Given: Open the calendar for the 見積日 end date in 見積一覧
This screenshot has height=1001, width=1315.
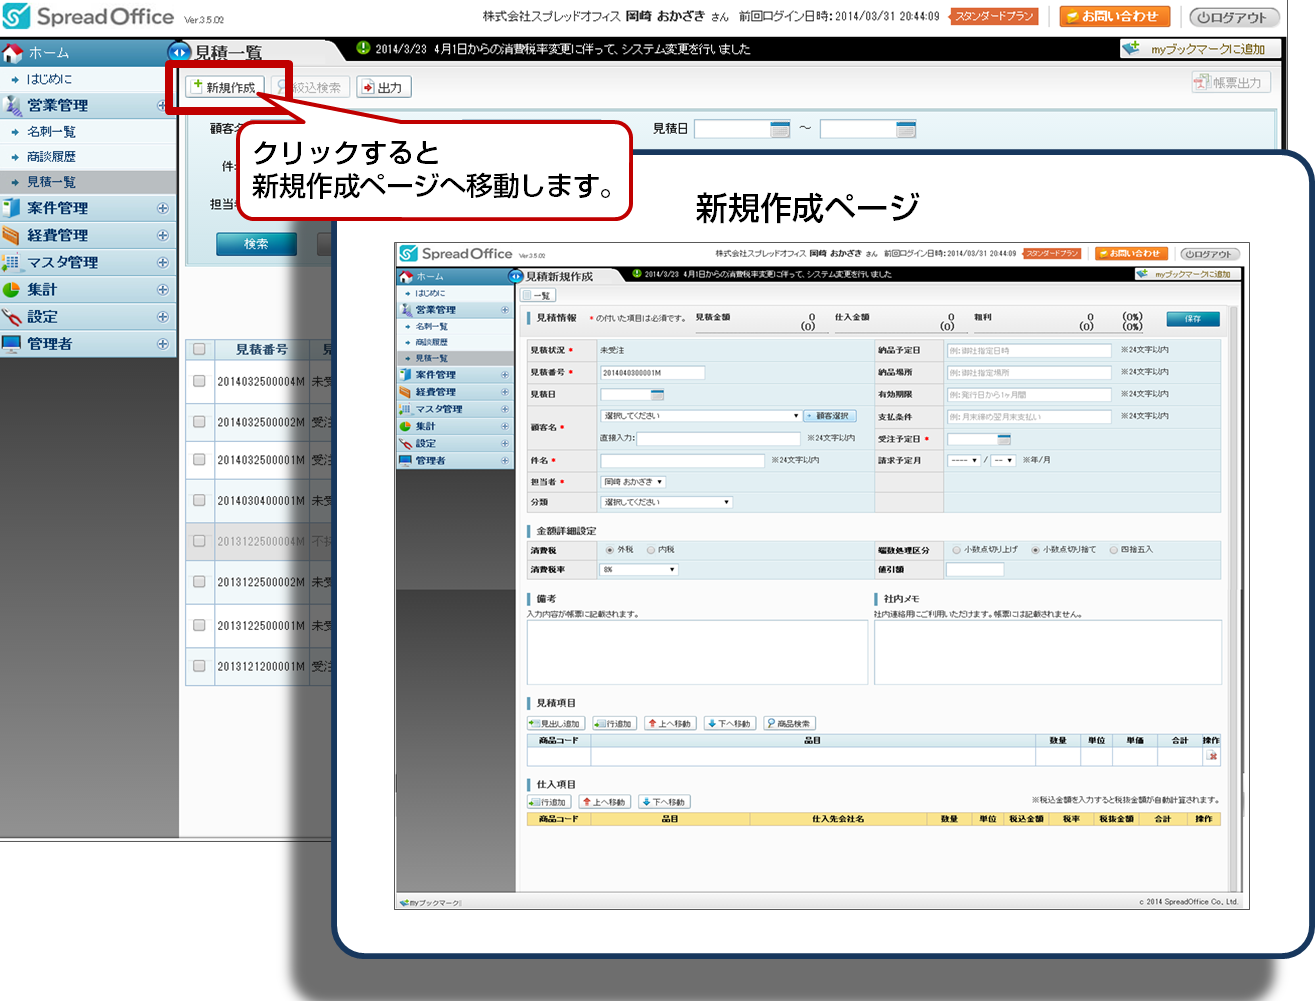Looking at the screenshot, I should (x=906, y=129).
